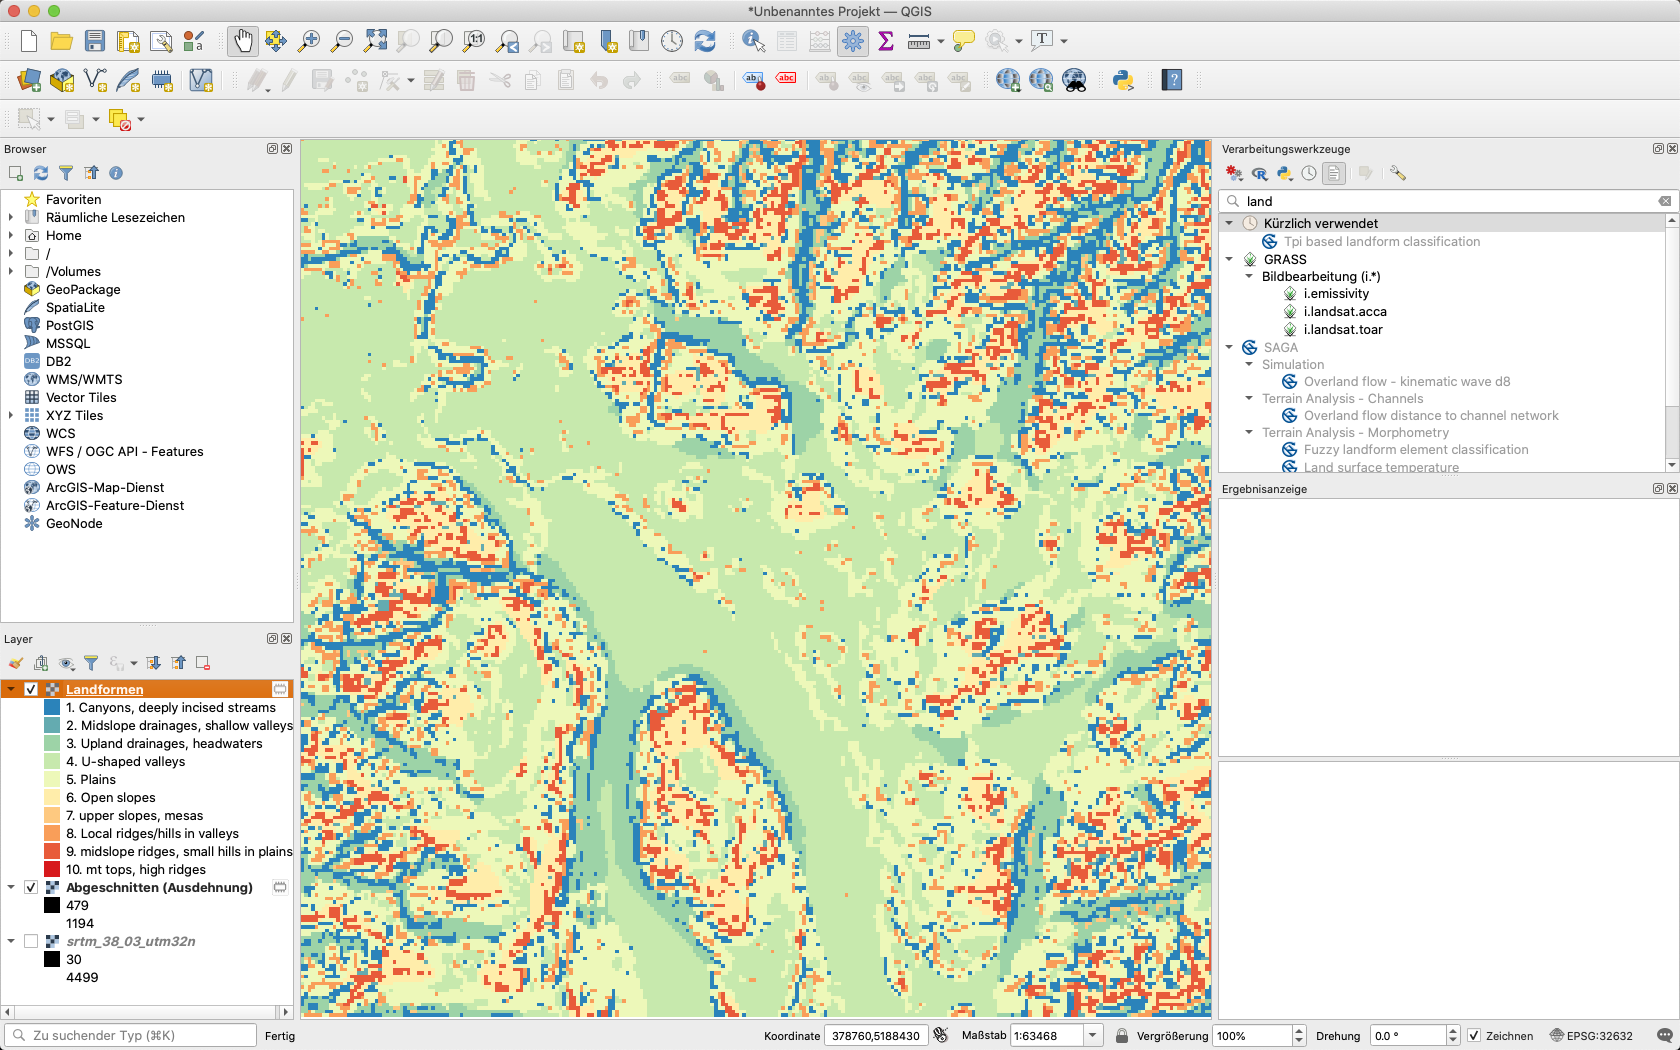Toggle visibility of Landformen layer
Viewport: 1680px width, 1050px height.
(31, 689)
